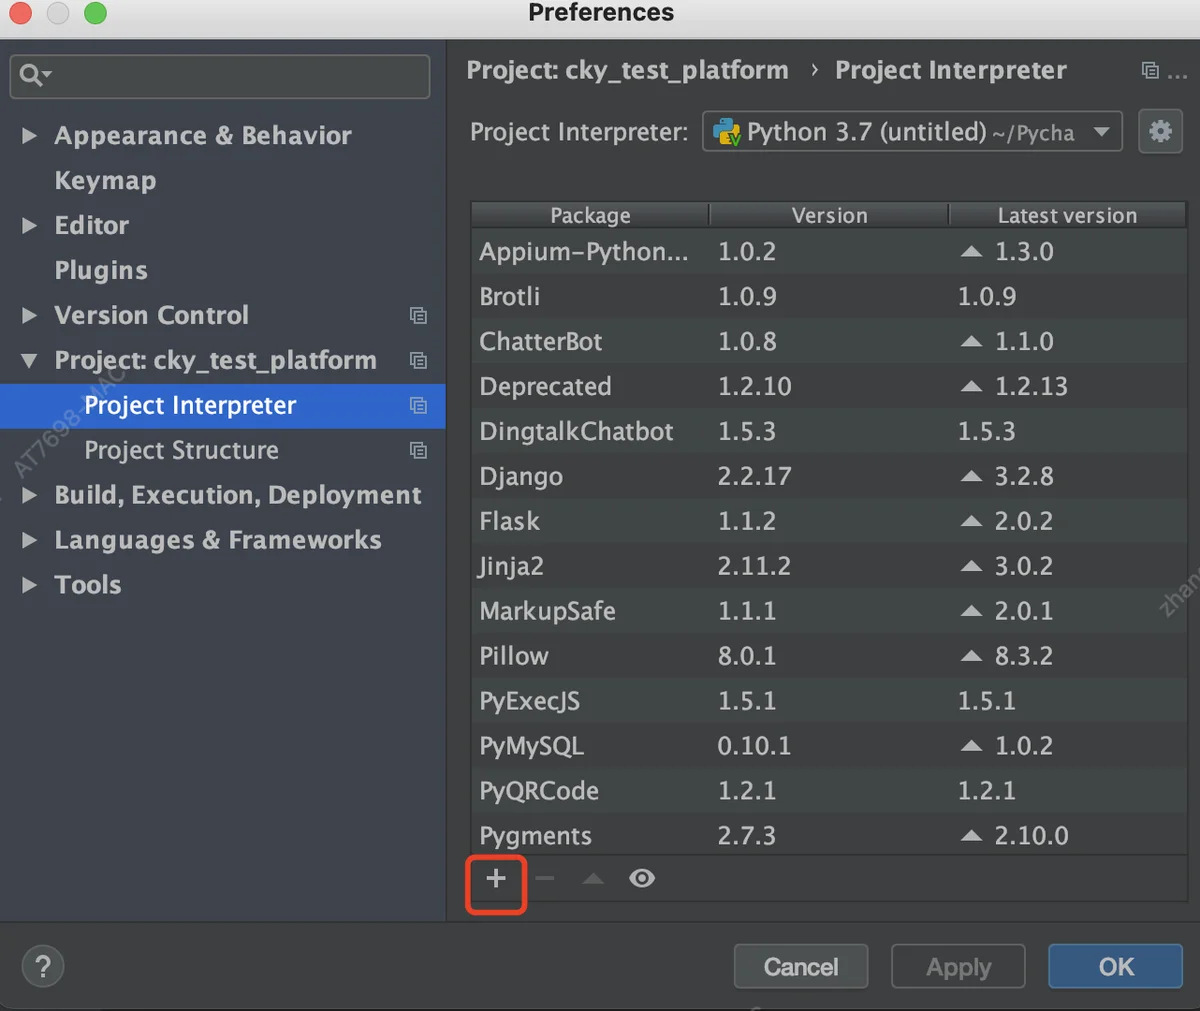Sort by the Package column header
Image resolution: width=1200 pixels, height=1011 pixels.
(590, 216)
